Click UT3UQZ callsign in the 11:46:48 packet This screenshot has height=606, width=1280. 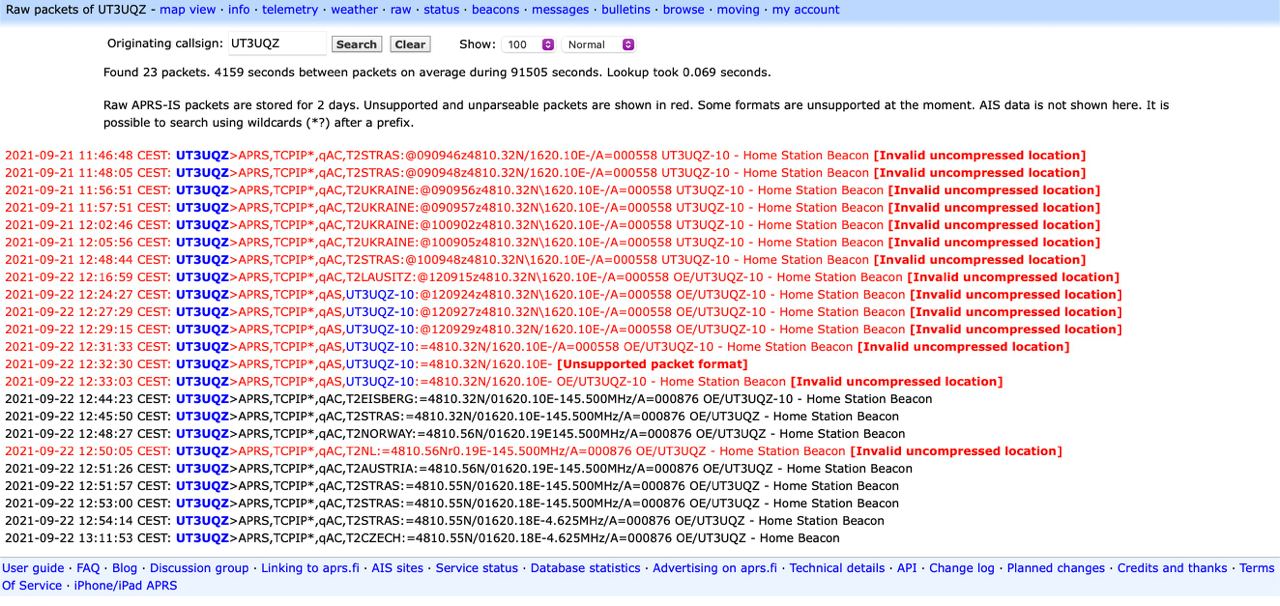[x=202, y=156]
